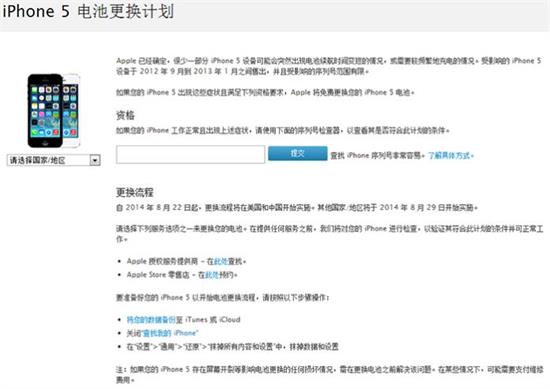Viewport: 550px width, 389px height.
Task: Open the 查找我的 iPhone link
Action: click(x=170, y=333)
